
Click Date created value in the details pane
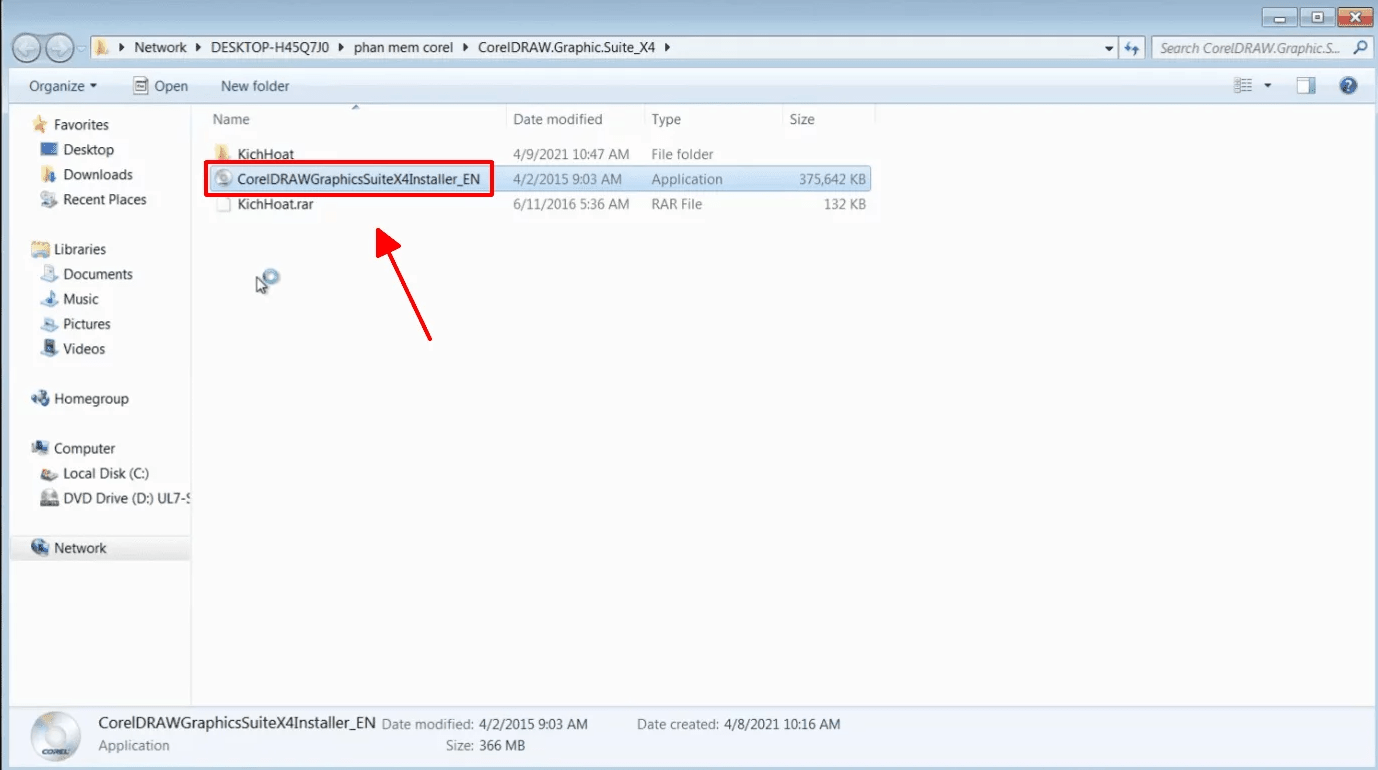coord(782,723)
